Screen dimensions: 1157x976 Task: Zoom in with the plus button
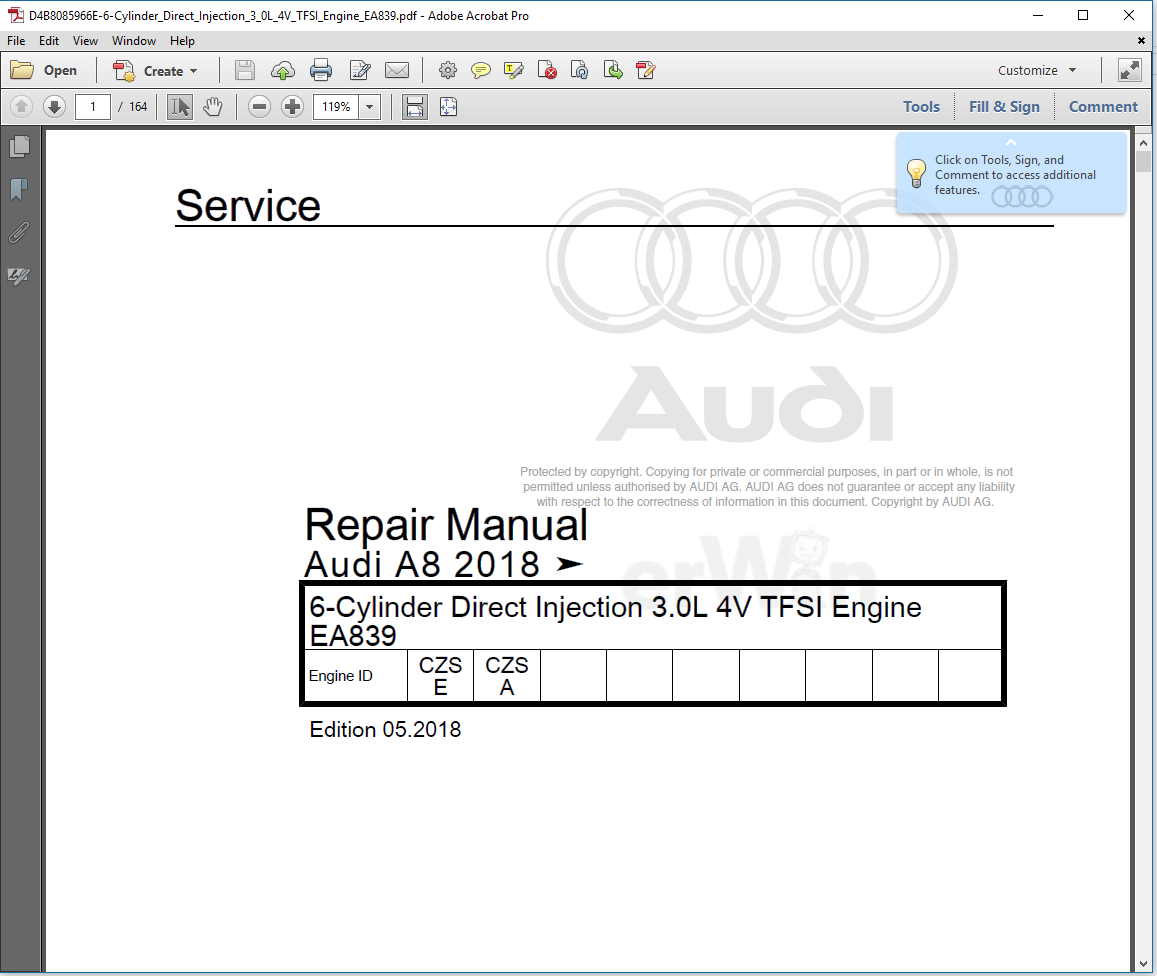pyautogui.click(x=292, y=107)
